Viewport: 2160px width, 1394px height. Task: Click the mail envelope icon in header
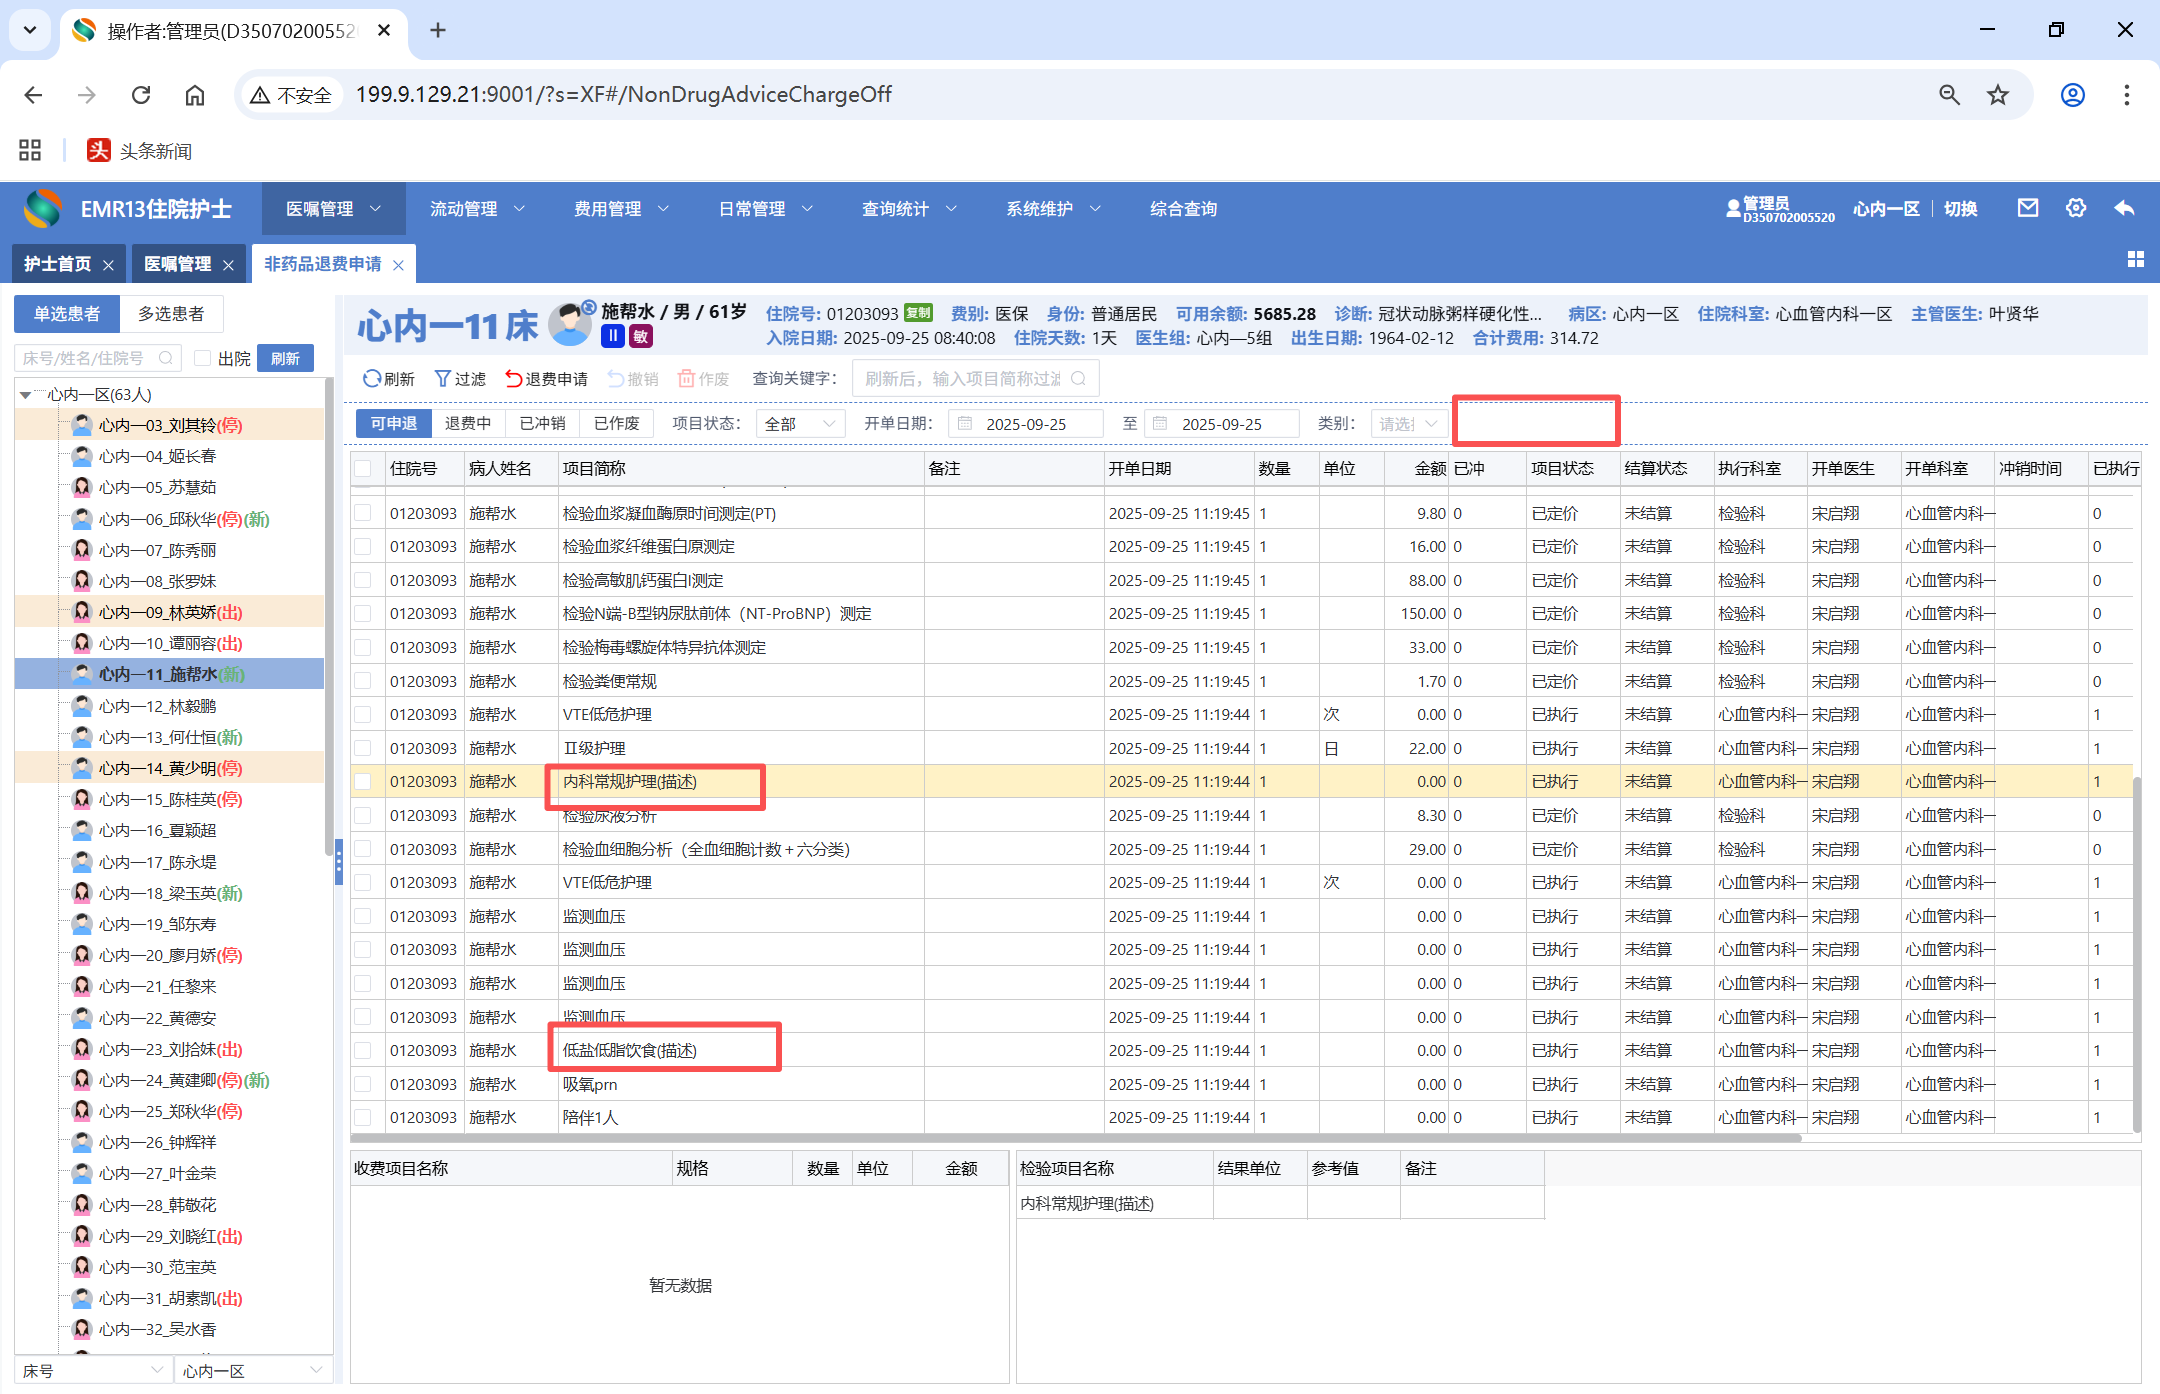[2027, 208]
